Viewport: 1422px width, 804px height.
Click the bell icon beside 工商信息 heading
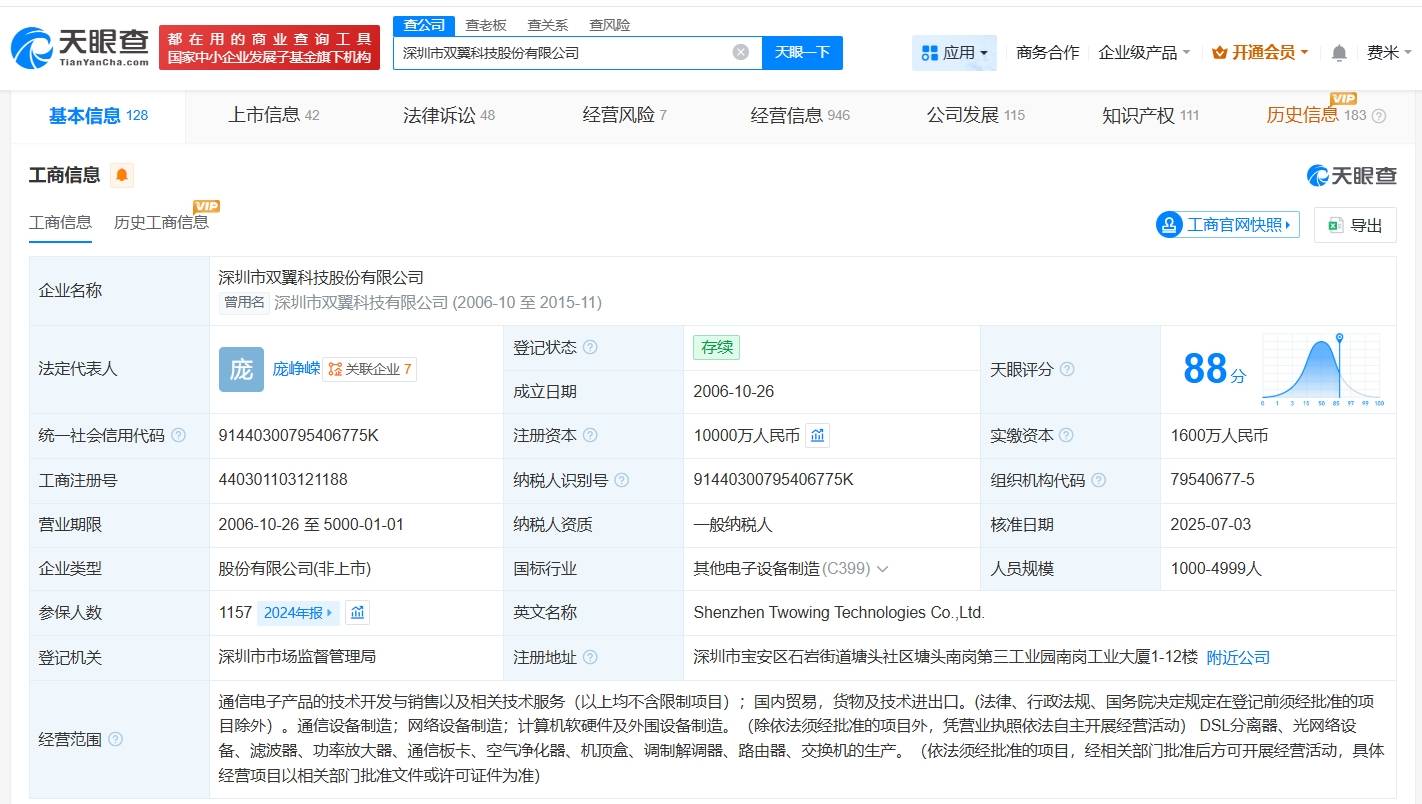coord(120,174)
